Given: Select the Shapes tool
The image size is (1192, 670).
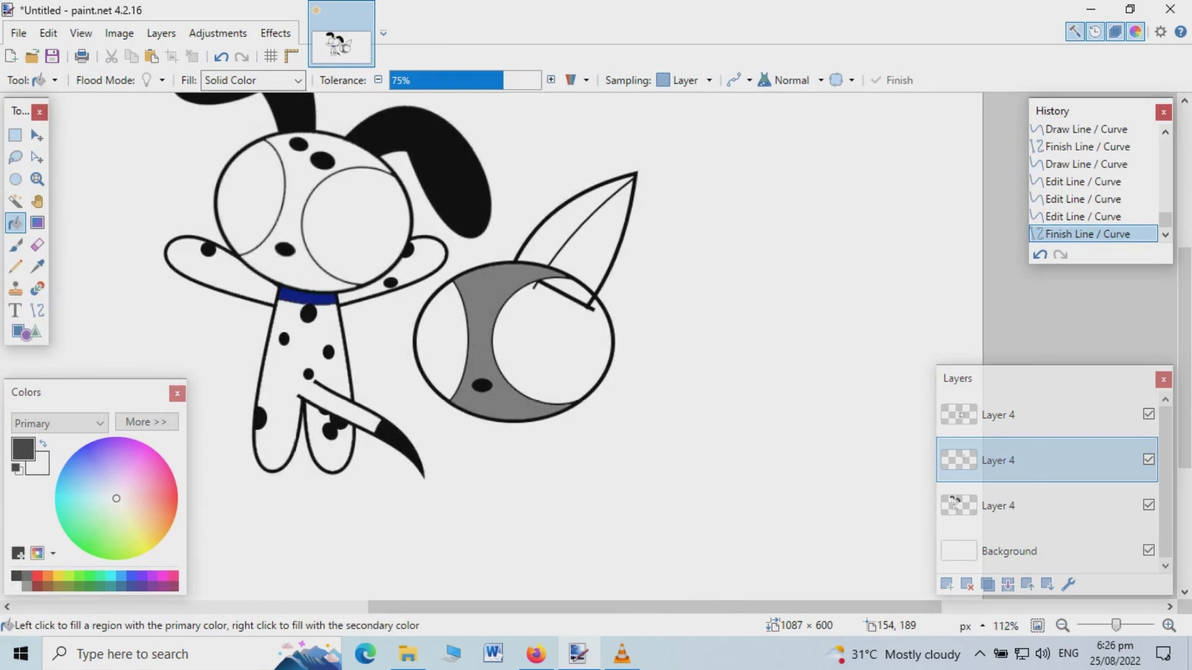Looking at the screenshot, I should (x=26, y=332).
